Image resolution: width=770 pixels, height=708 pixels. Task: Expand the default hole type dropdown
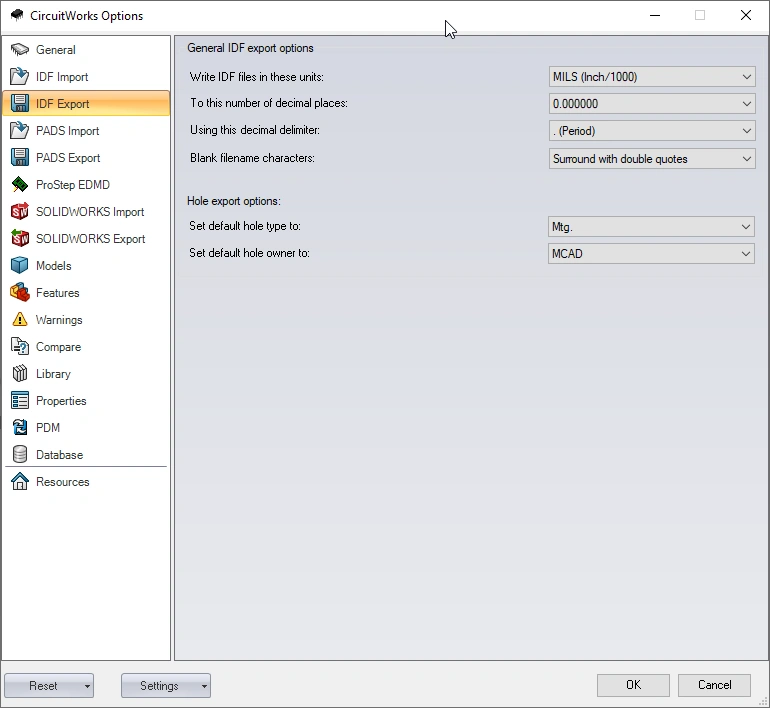(x=652, y=227)
